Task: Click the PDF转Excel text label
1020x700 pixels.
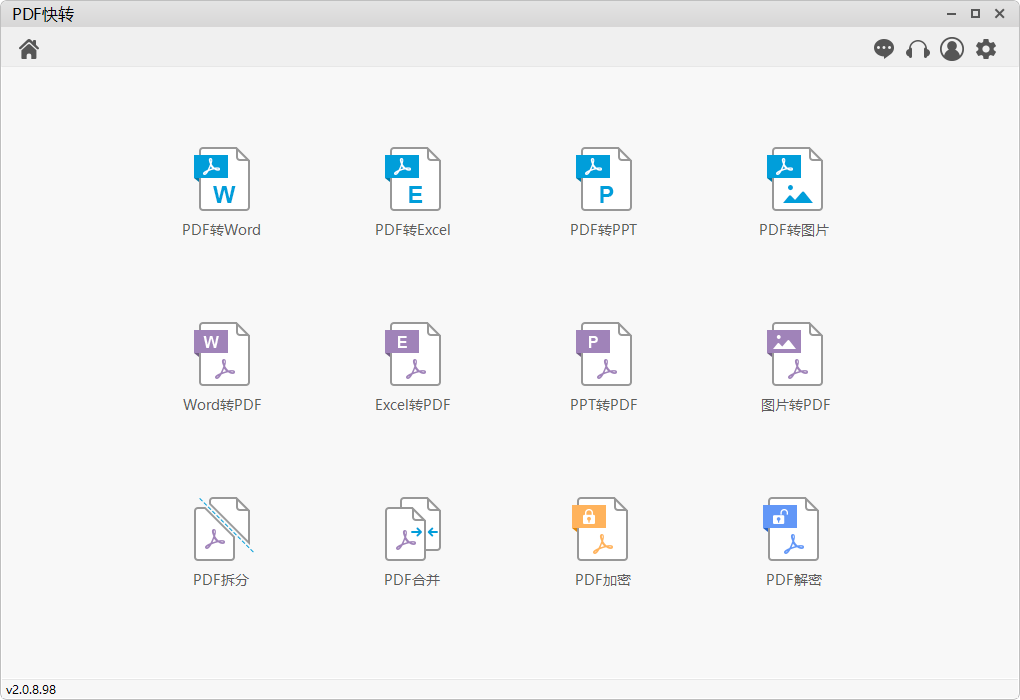Action: 412,230
